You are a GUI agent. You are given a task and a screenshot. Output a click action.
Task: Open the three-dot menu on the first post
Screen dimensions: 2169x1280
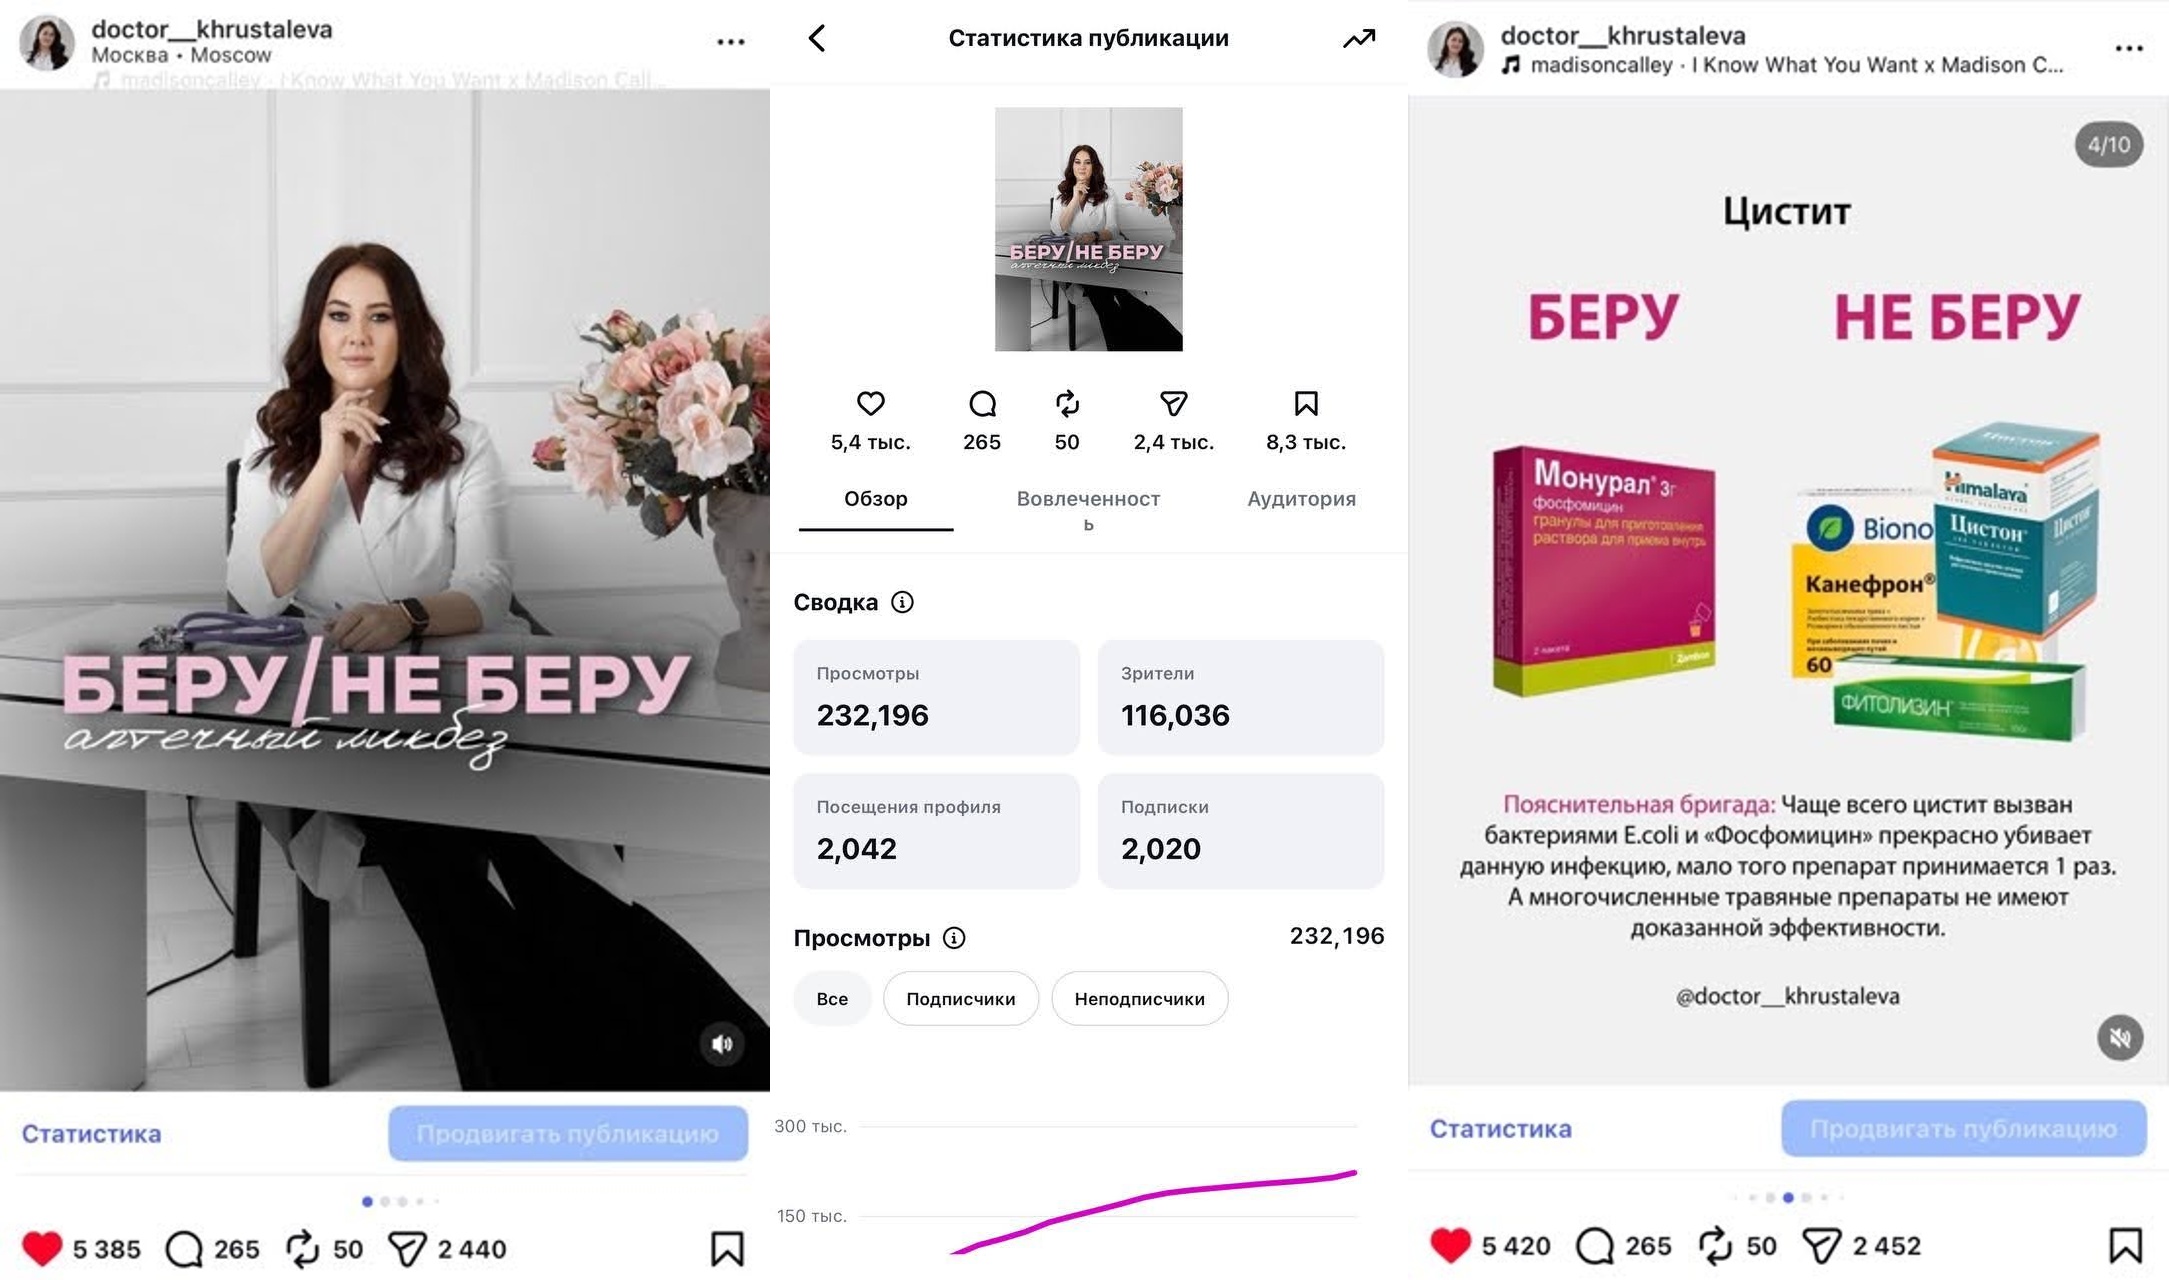[731, 42]
